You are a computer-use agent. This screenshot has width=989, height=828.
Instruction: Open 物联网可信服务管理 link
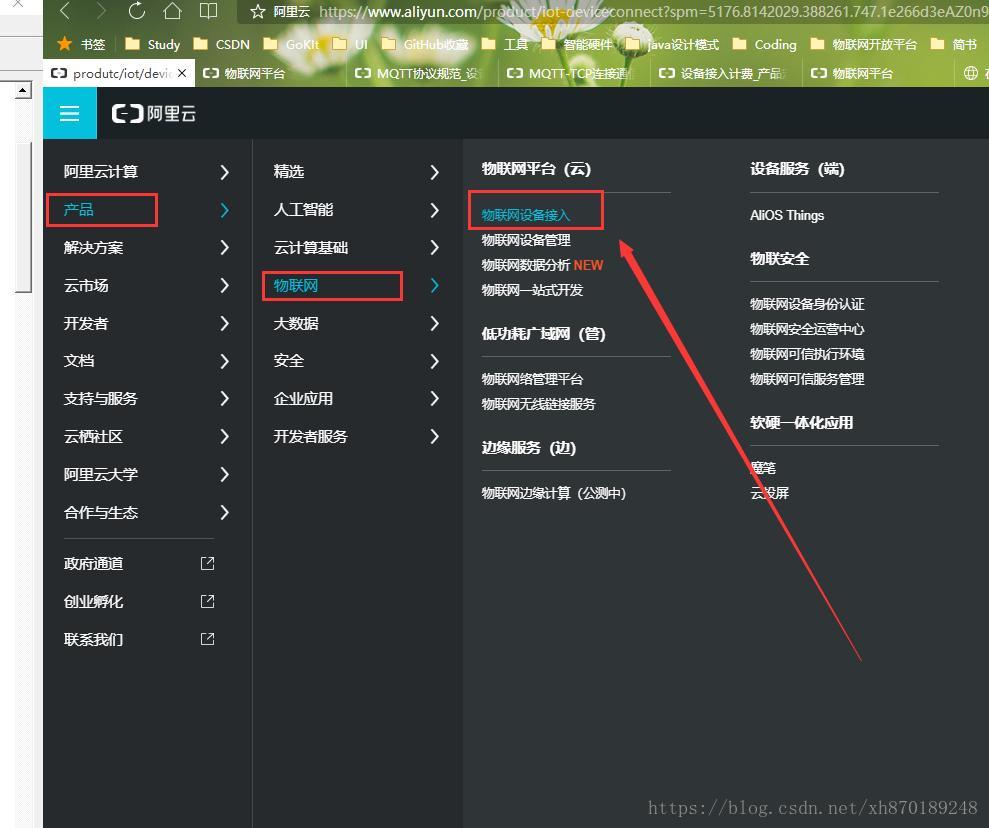(807, 379)
